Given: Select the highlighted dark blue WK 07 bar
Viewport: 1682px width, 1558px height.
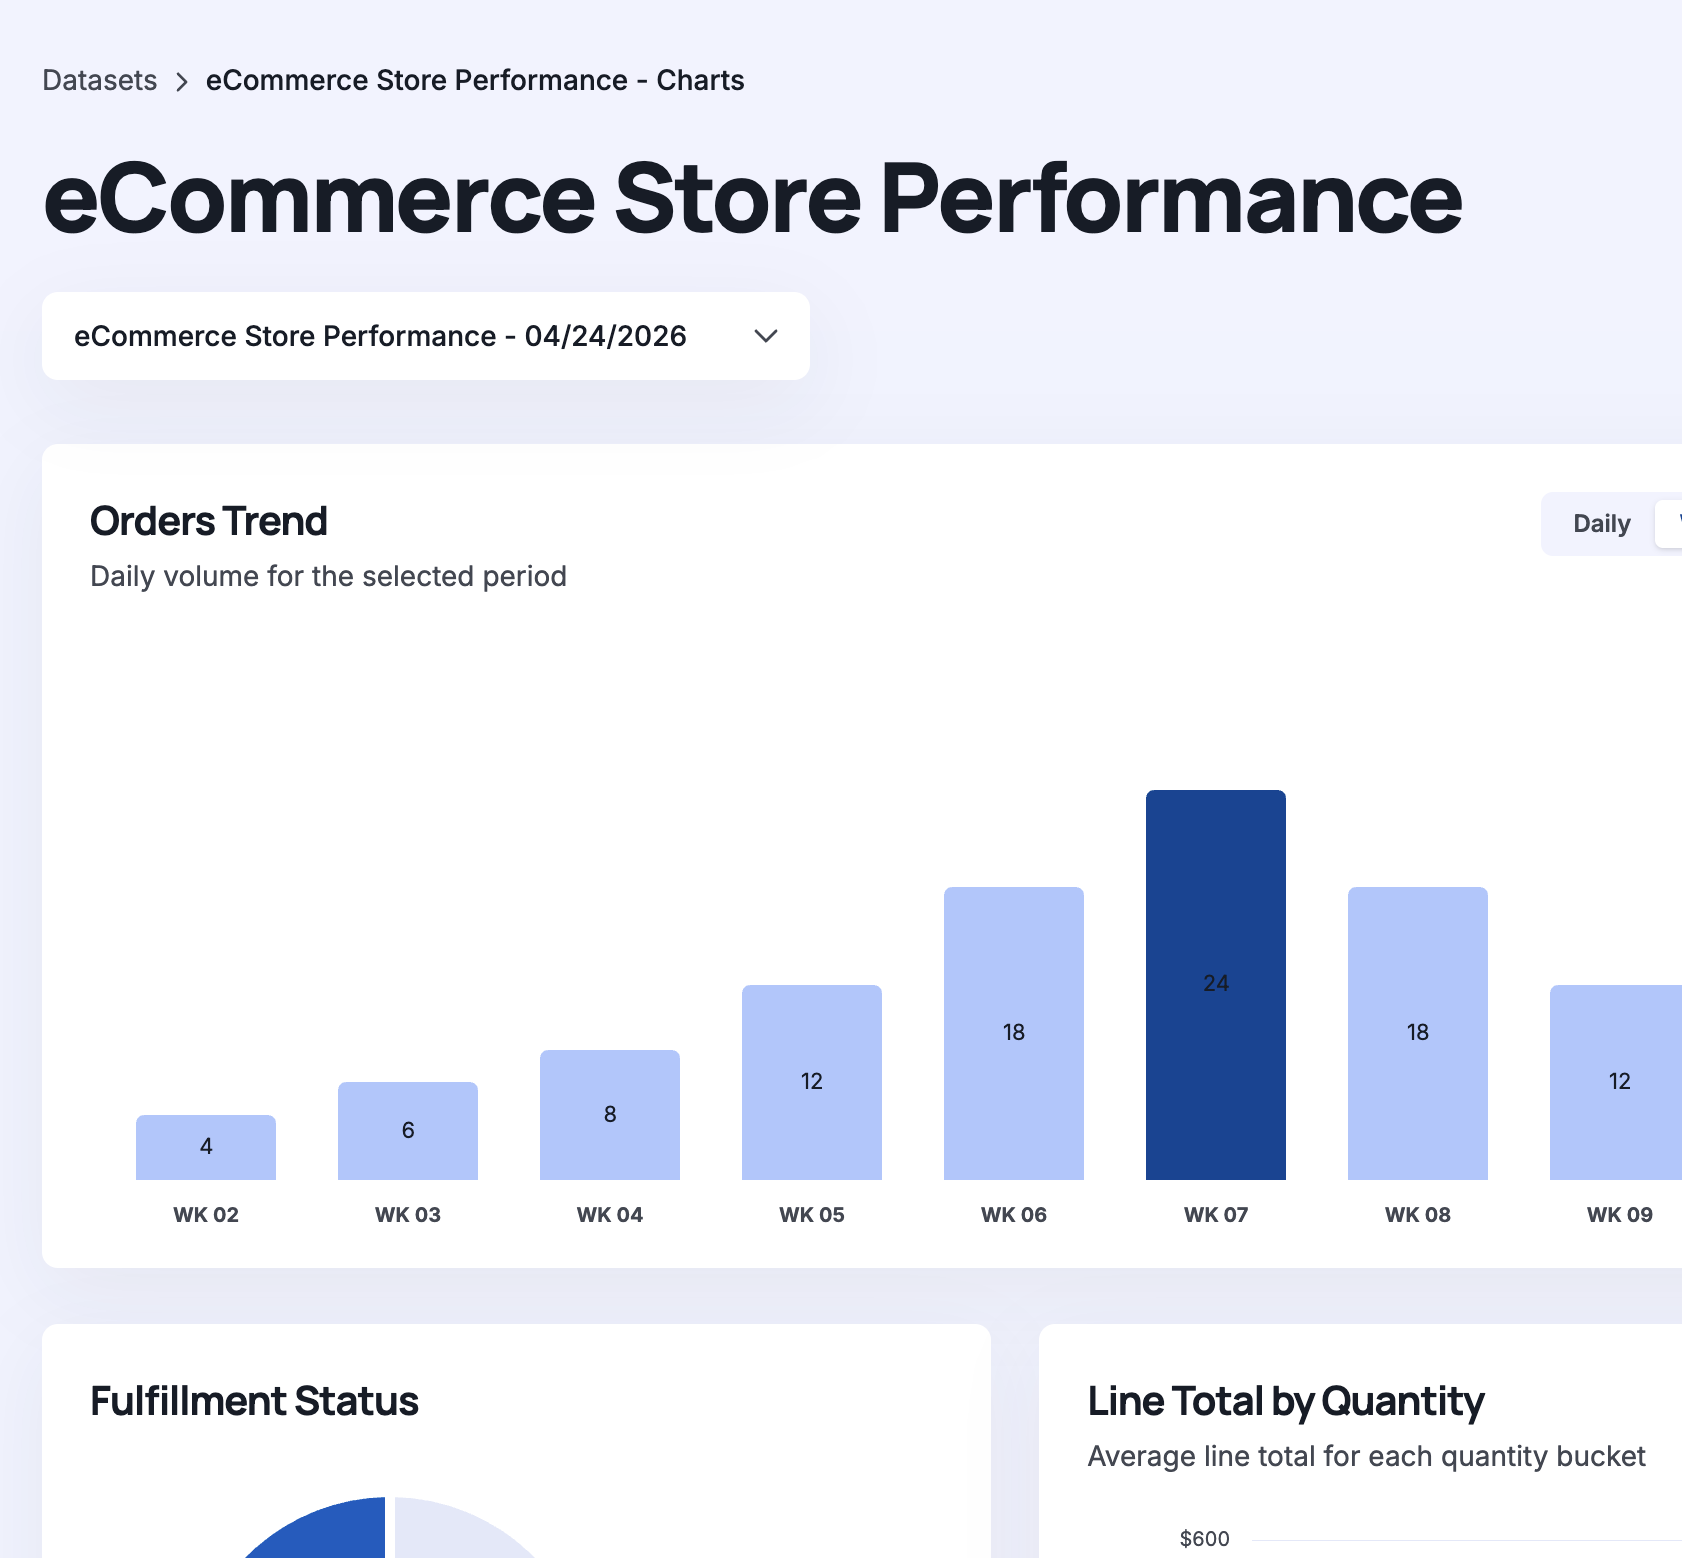Looking at the screenshot, I should [x=1216, y=984].
